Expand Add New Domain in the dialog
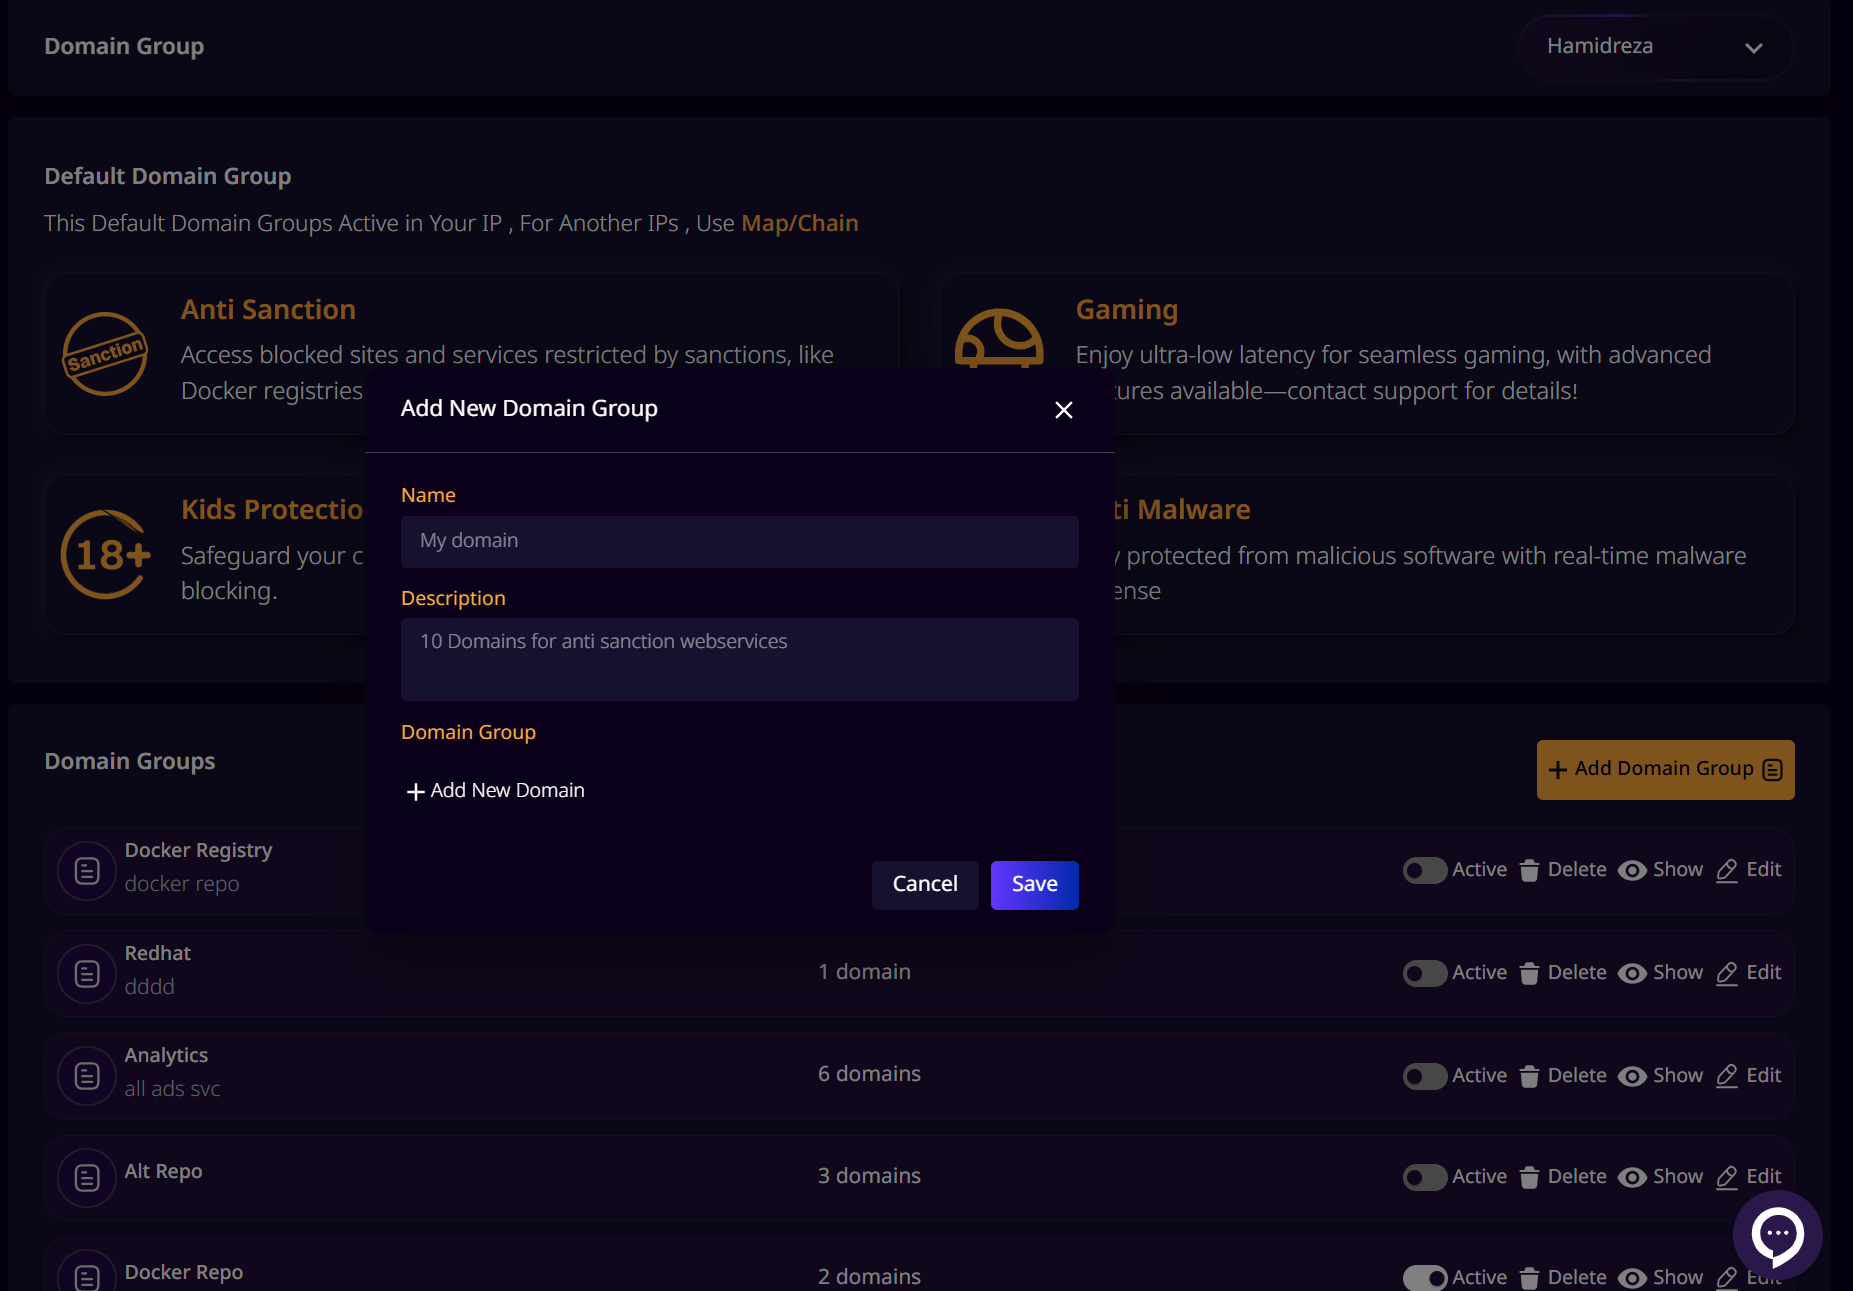 (495, 791)
